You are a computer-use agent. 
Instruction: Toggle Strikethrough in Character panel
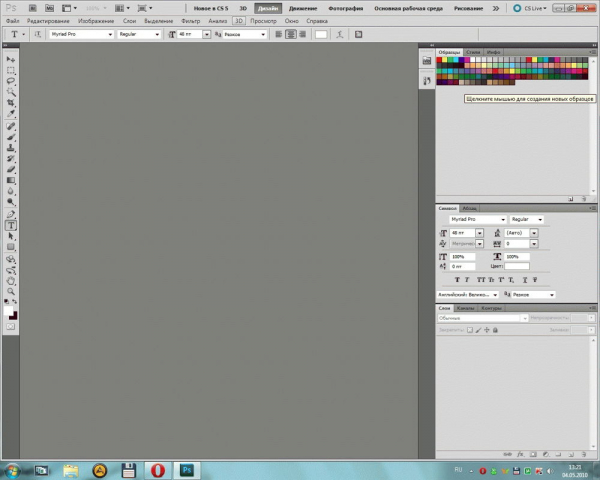(535, 280)
